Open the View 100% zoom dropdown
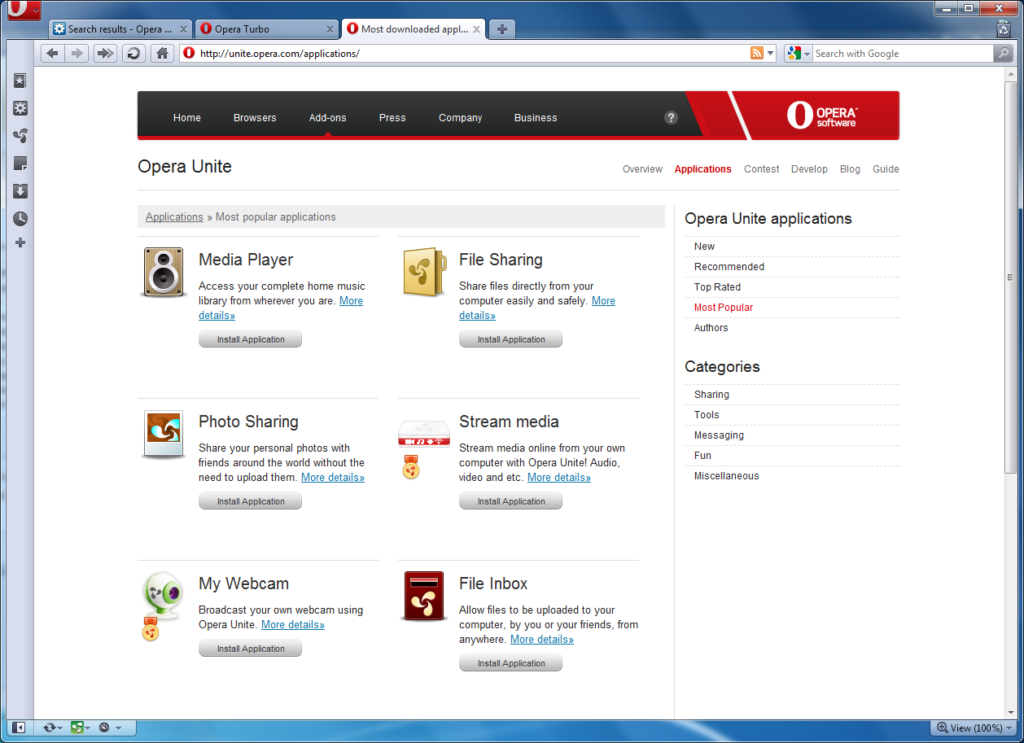 [974, 727]
